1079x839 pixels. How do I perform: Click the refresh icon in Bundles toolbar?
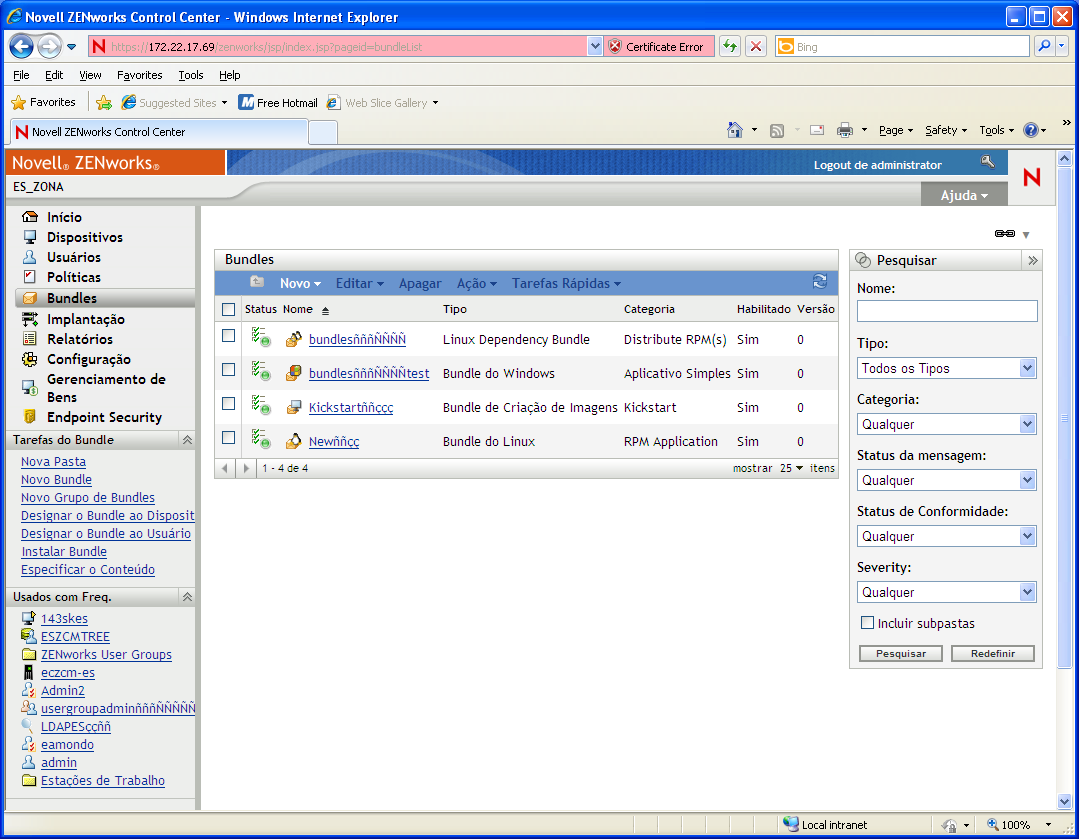(820, 281)
